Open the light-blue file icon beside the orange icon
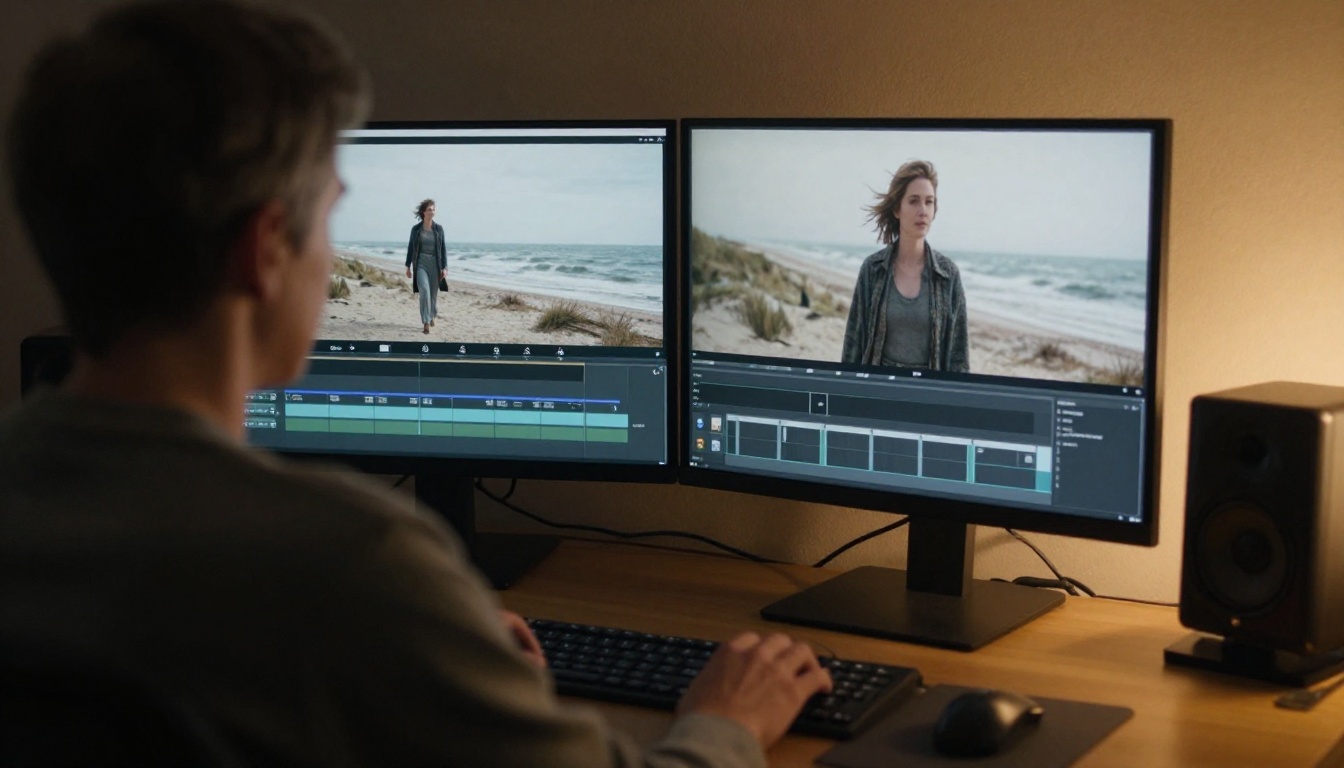 (716, 444)
